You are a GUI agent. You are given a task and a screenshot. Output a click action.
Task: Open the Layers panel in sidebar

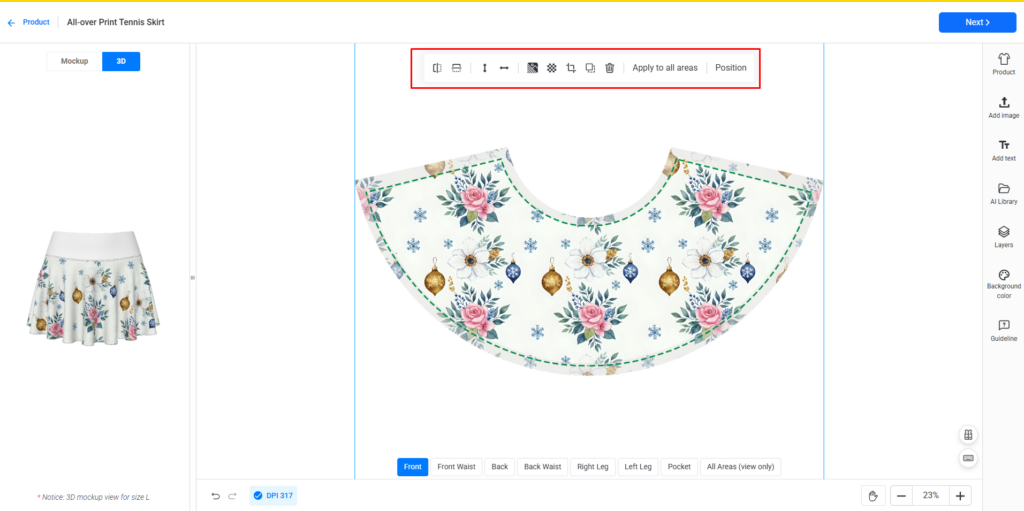[x=1003, y=236]
